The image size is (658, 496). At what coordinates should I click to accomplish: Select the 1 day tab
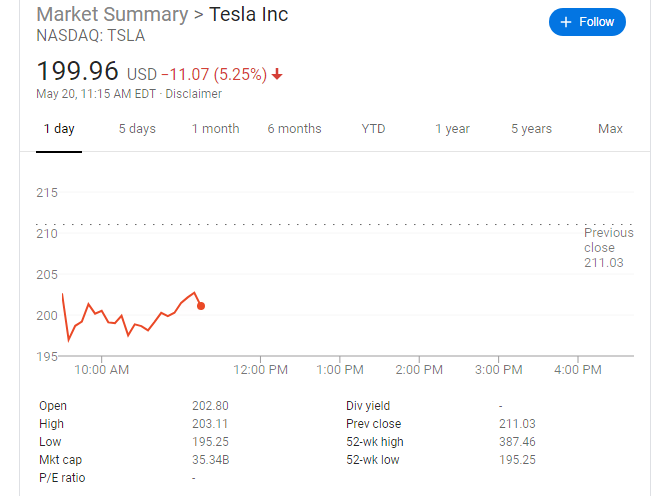59,129
